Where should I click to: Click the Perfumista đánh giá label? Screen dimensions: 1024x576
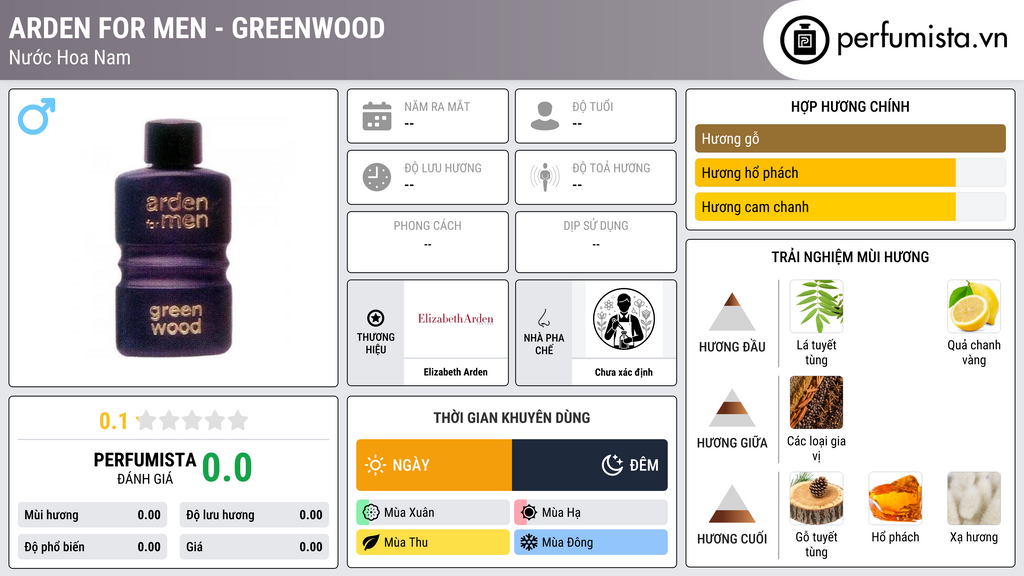click(x=145, y=468)
